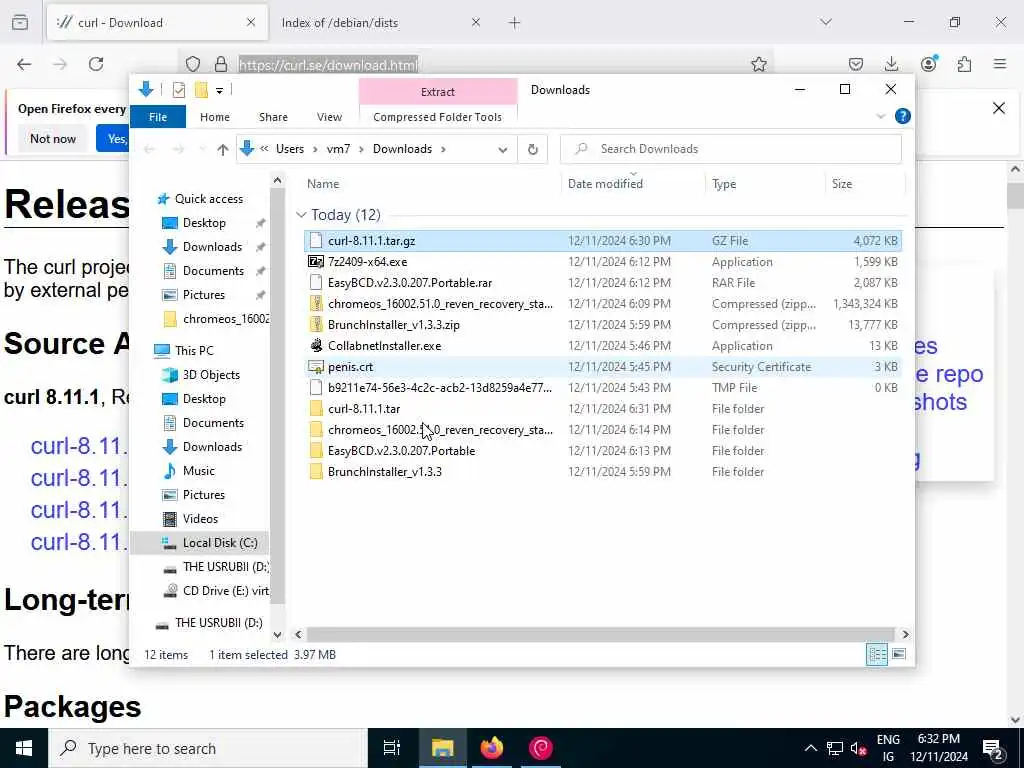
Task: List all Firefox tabs dropdown
Action: [x=826, y=22]
